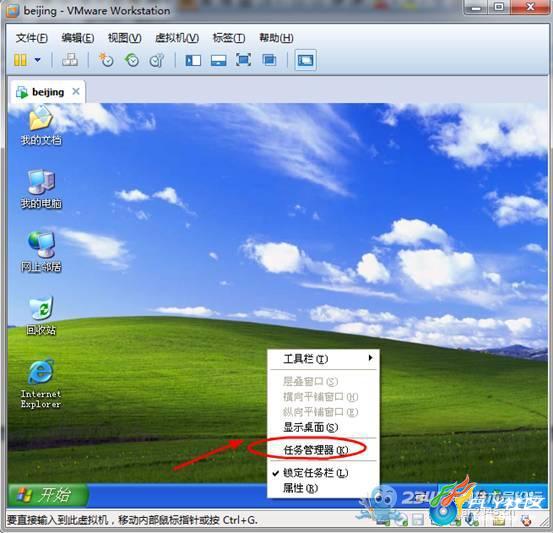Image resolution: width=553 pixels, height=533 pixels.
Task: Open the 编辑(E) menu
Action: click(x=78, y=37)
